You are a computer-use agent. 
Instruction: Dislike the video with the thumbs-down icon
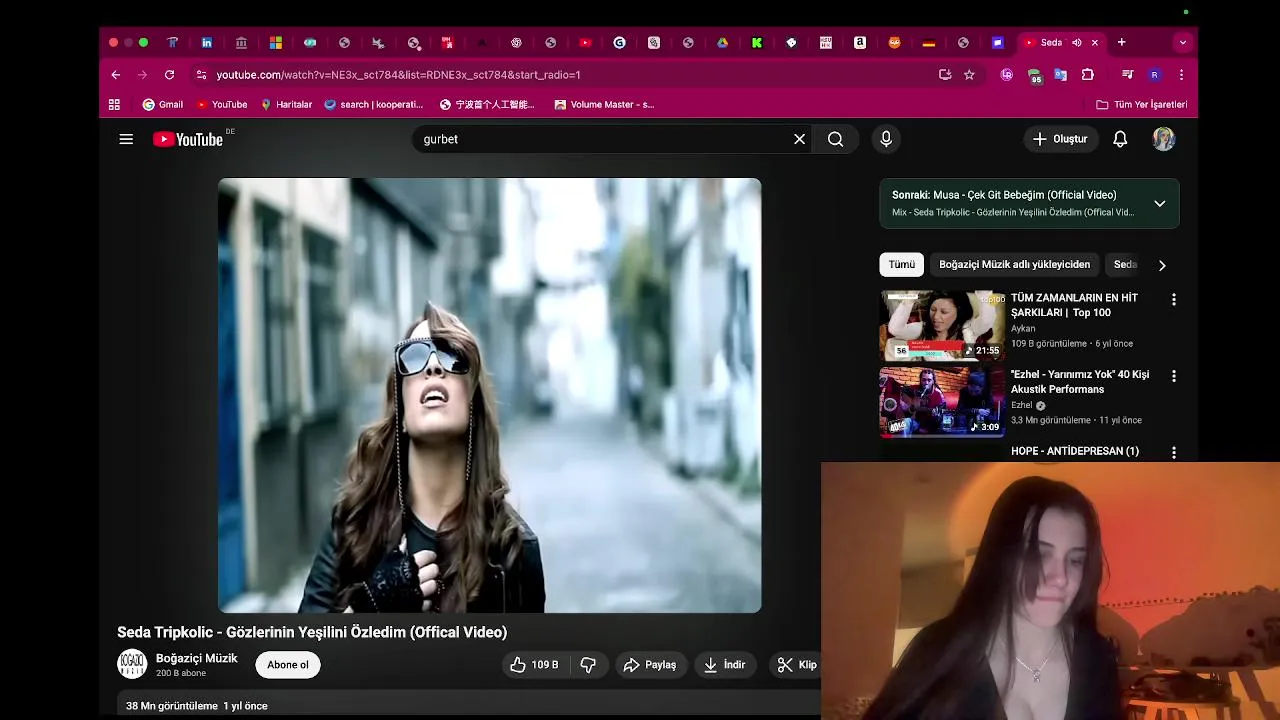click(x=588, y=665)
